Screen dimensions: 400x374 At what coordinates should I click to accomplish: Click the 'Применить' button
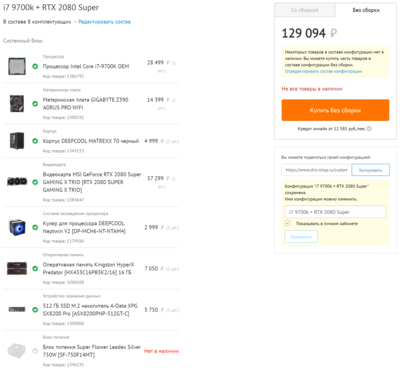(x=301, y=237)
